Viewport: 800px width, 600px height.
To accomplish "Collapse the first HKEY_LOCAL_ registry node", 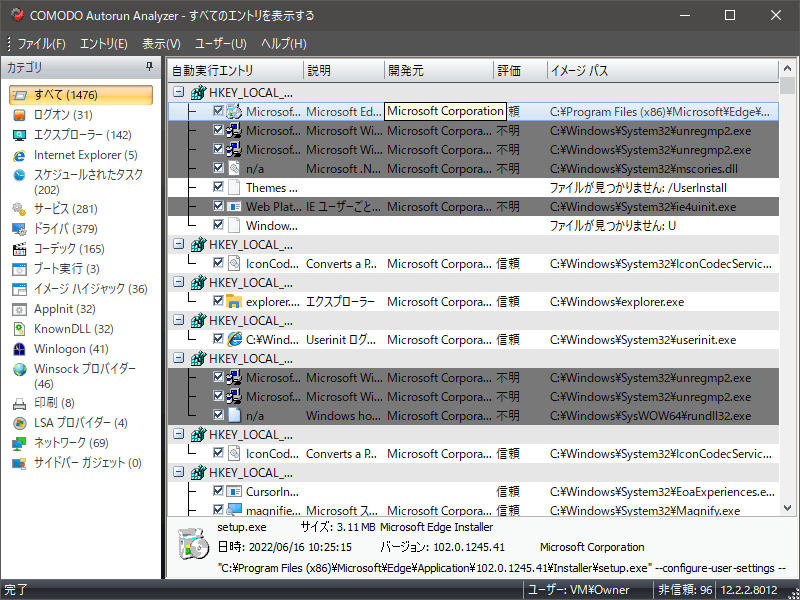I will (177, 92).
